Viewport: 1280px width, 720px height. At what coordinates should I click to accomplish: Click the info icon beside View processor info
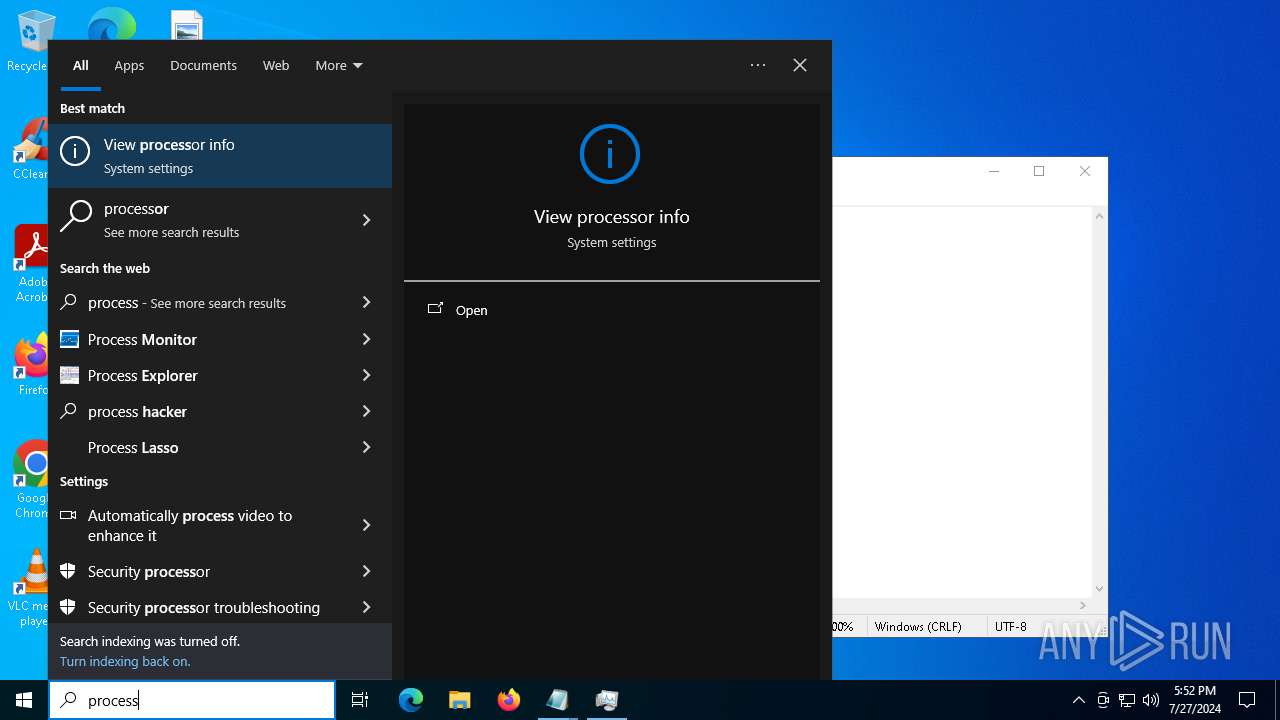tap(75, 151)
